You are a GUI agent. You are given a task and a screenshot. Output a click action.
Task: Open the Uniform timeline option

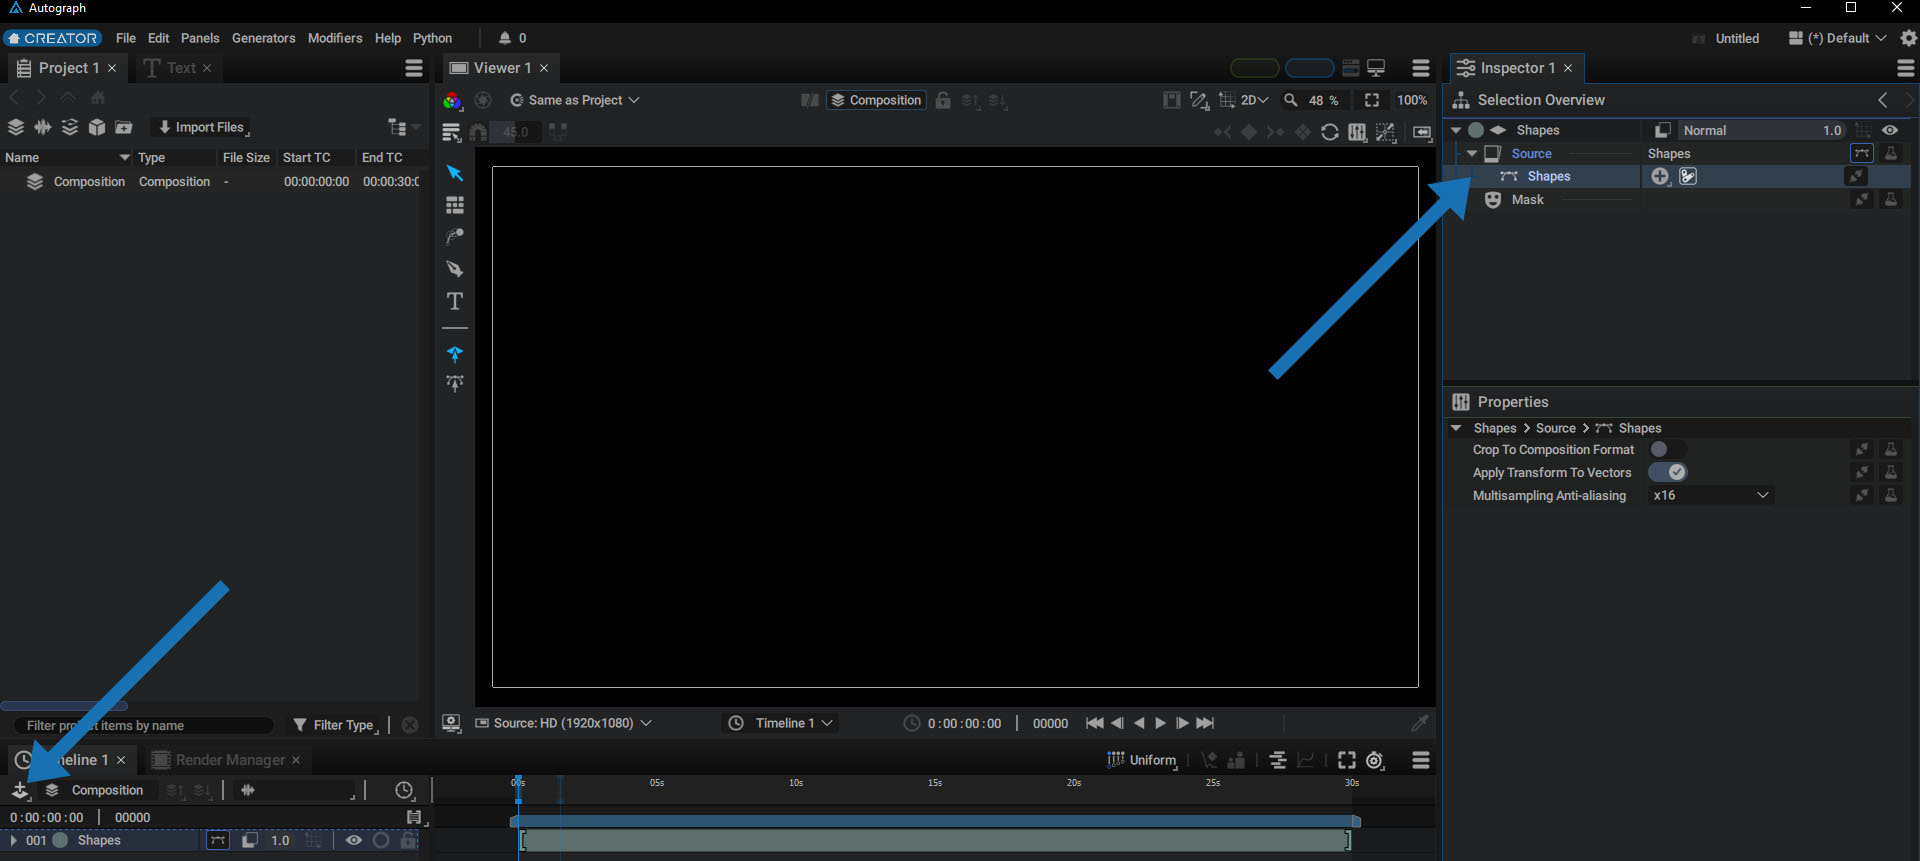[1142, 760]
